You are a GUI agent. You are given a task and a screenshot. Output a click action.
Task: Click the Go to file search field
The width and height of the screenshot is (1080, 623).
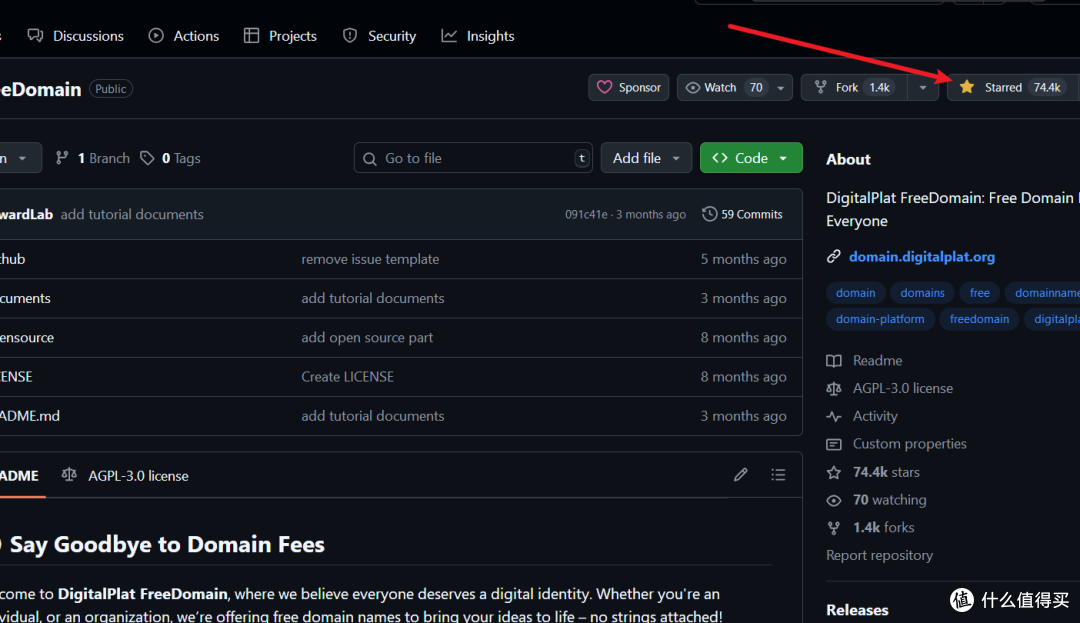473,158
